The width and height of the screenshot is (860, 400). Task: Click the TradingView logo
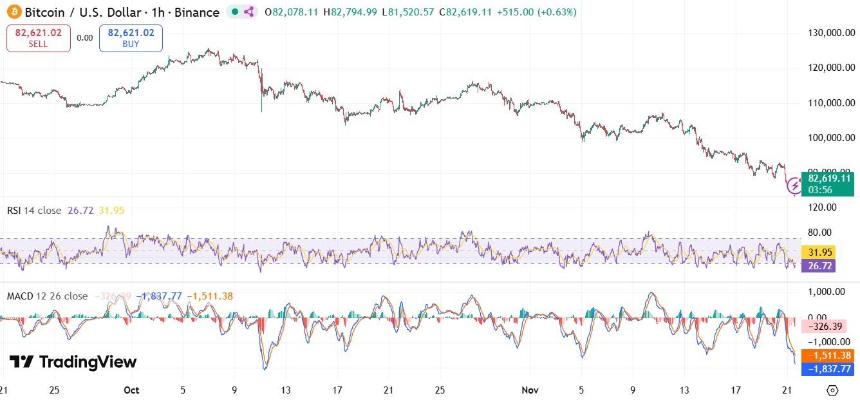click(x=73, y=362)
